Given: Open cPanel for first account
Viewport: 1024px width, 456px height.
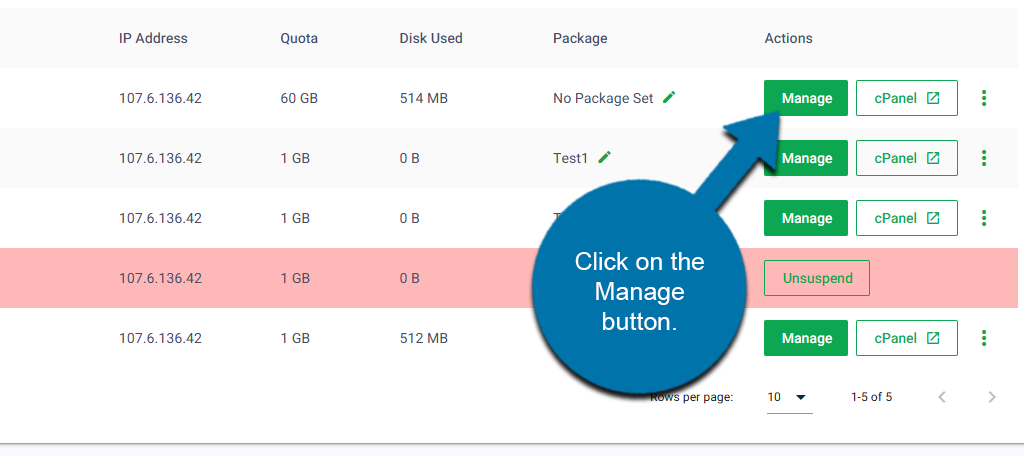Looking at the screenshot, I should pyautogui.click(x=907, y=98).
